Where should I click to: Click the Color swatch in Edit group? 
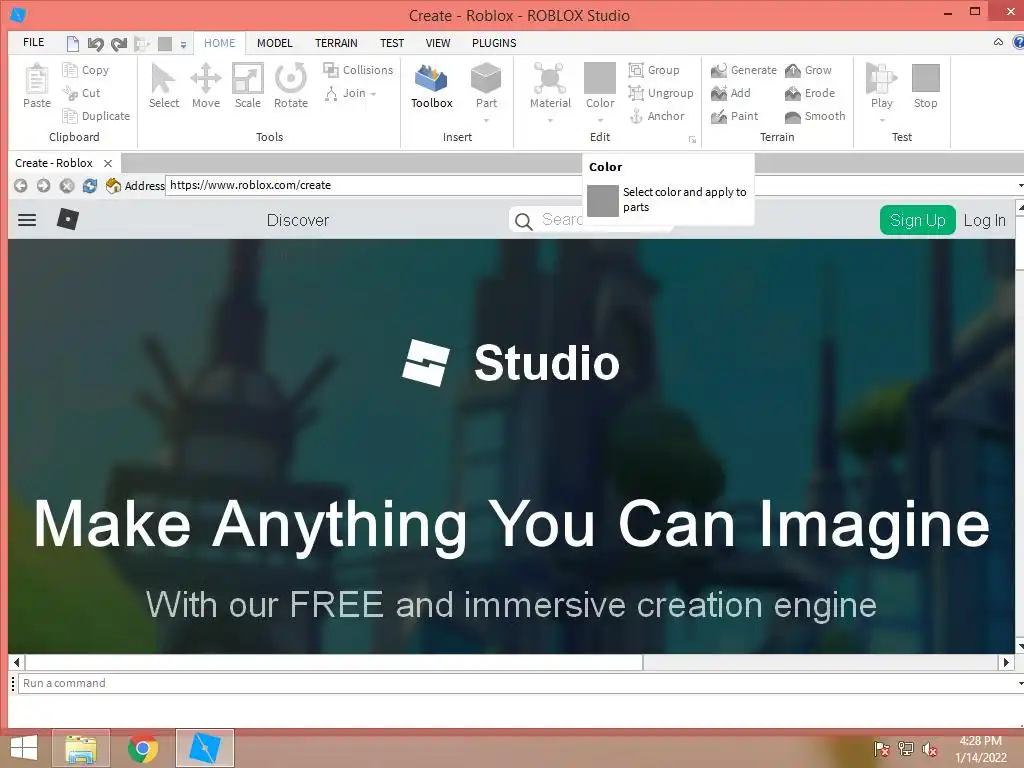tap(600, 78)
